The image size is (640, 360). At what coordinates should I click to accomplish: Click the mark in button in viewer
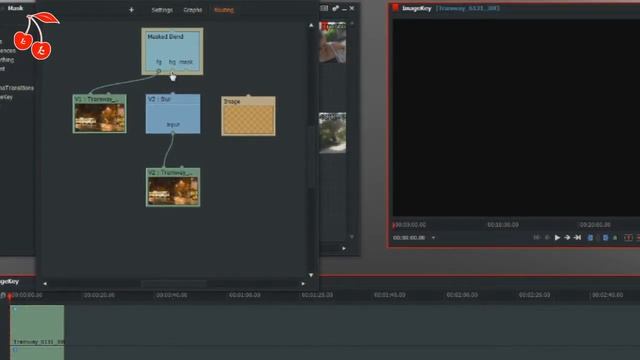coord(590,238)
